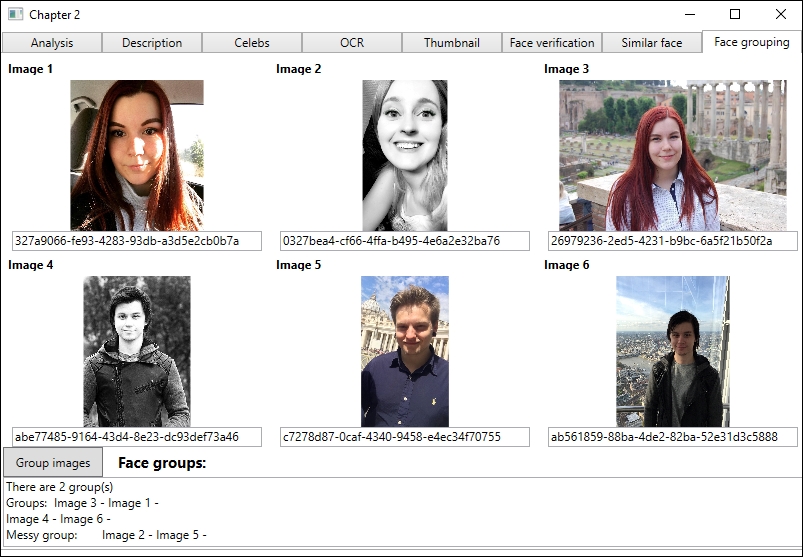Image resolution: width=803 pixels, height=557 pixels.
Task: Select the Image 5 photo thumbnail
Action: (405, 351)
